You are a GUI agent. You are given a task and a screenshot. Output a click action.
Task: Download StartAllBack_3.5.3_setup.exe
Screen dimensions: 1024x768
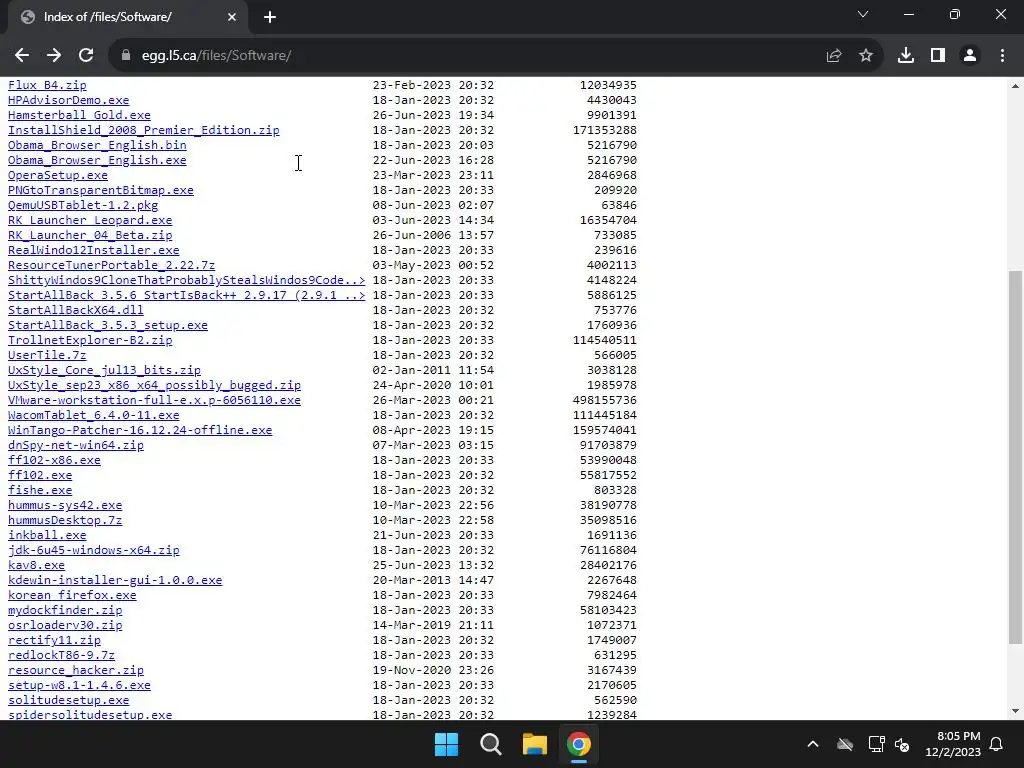click(108, 325)
